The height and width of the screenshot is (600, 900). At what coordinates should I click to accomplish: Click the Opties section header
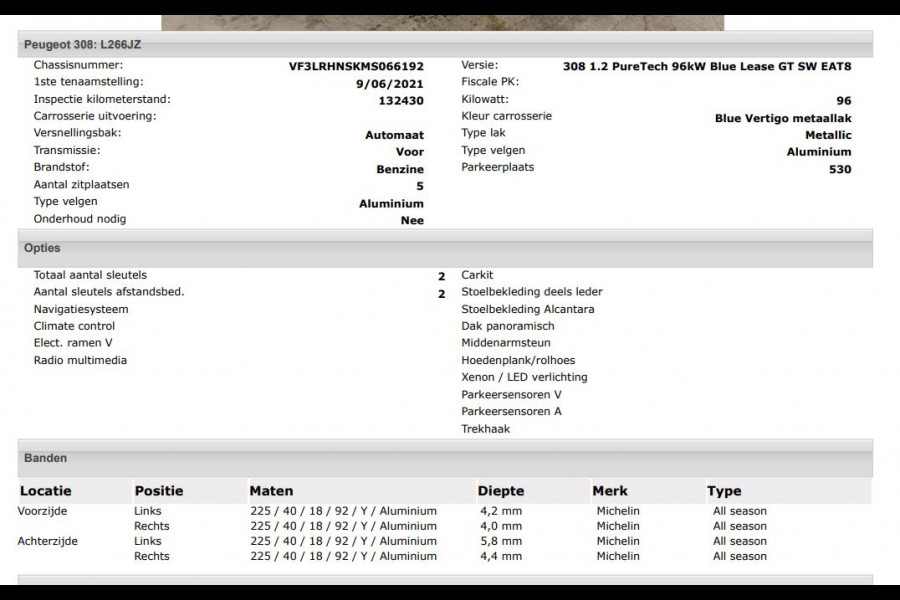(x=42, y=248)
